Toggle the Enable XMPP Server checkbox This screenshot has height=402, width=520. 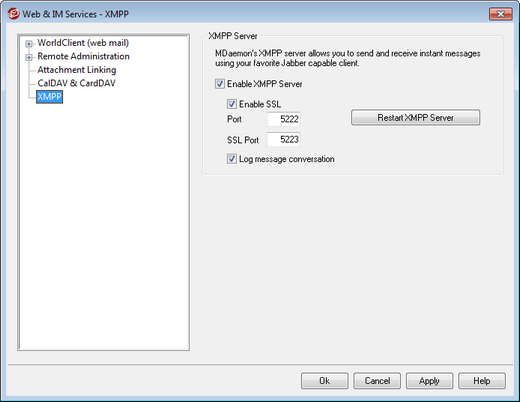[220, 84]
